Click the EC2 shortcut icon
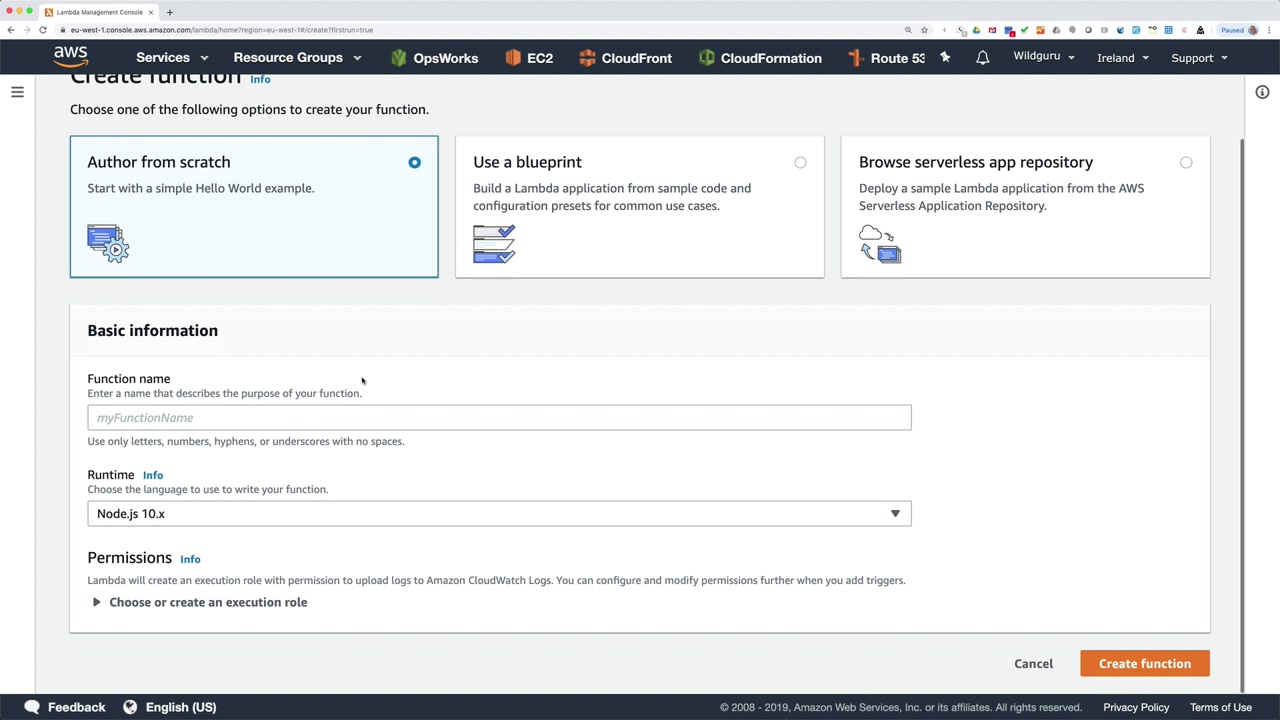This screenshot has height=720, width=1280. [x=513, y=58]
